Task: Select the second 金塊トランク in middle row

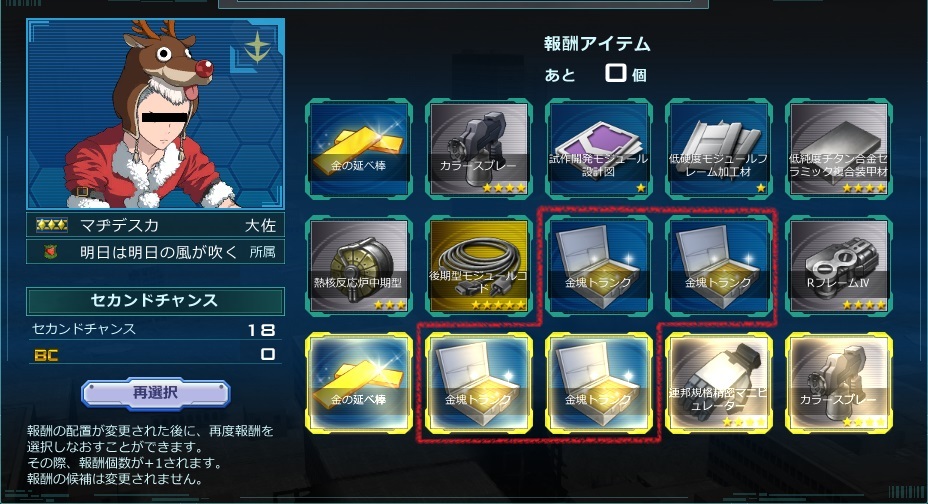Action: 718,266
